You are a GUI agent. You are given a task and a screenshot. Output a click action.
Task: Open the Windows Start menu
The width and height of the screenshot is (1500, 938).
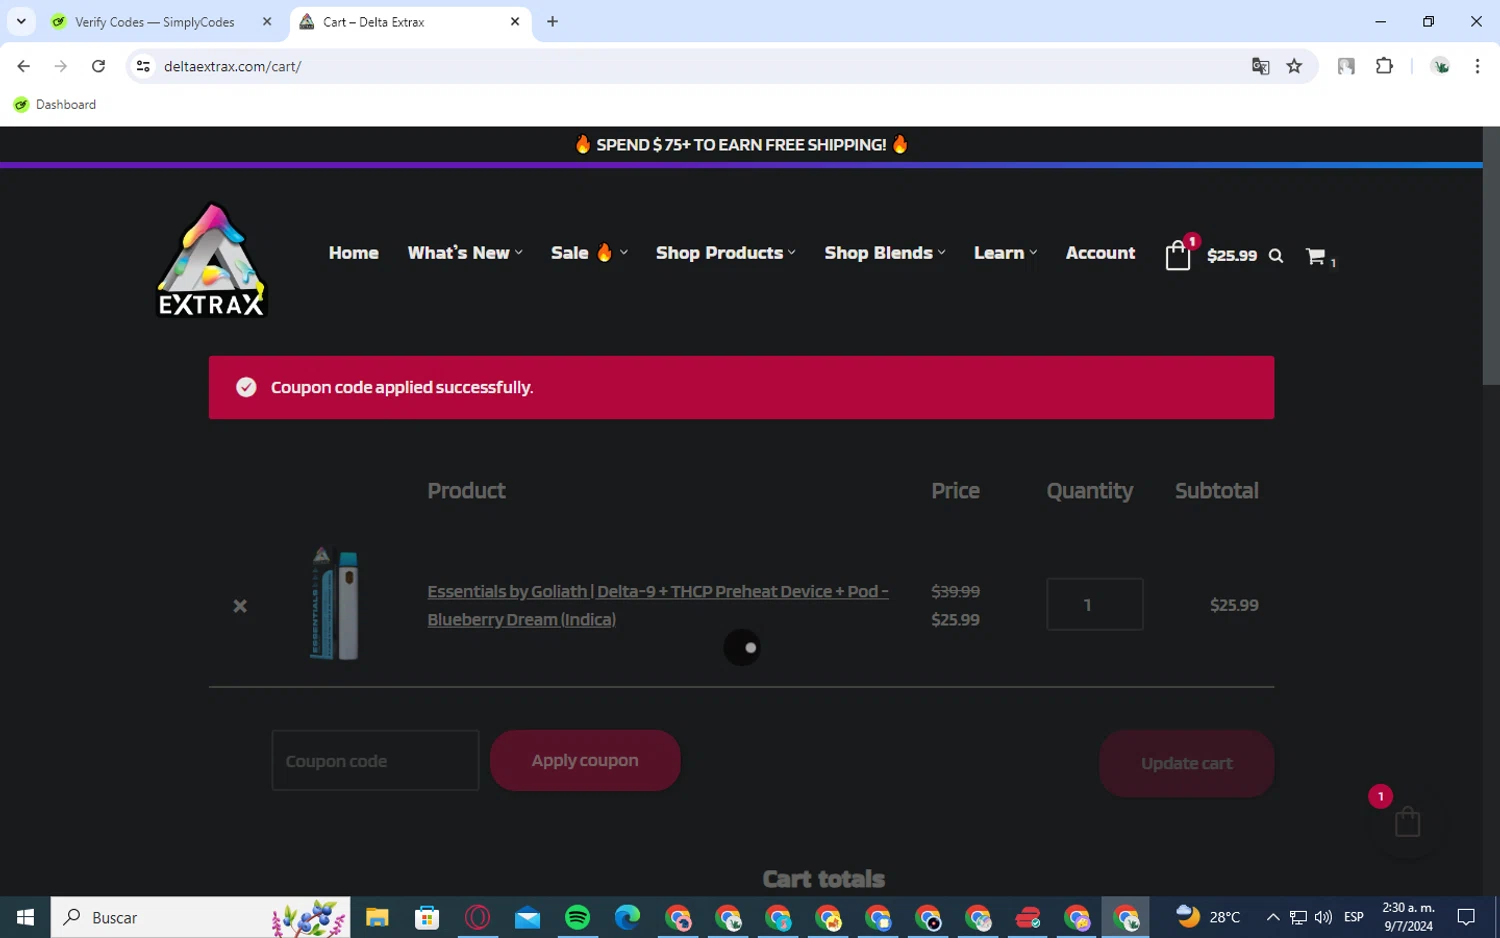[x=25, y=917]
